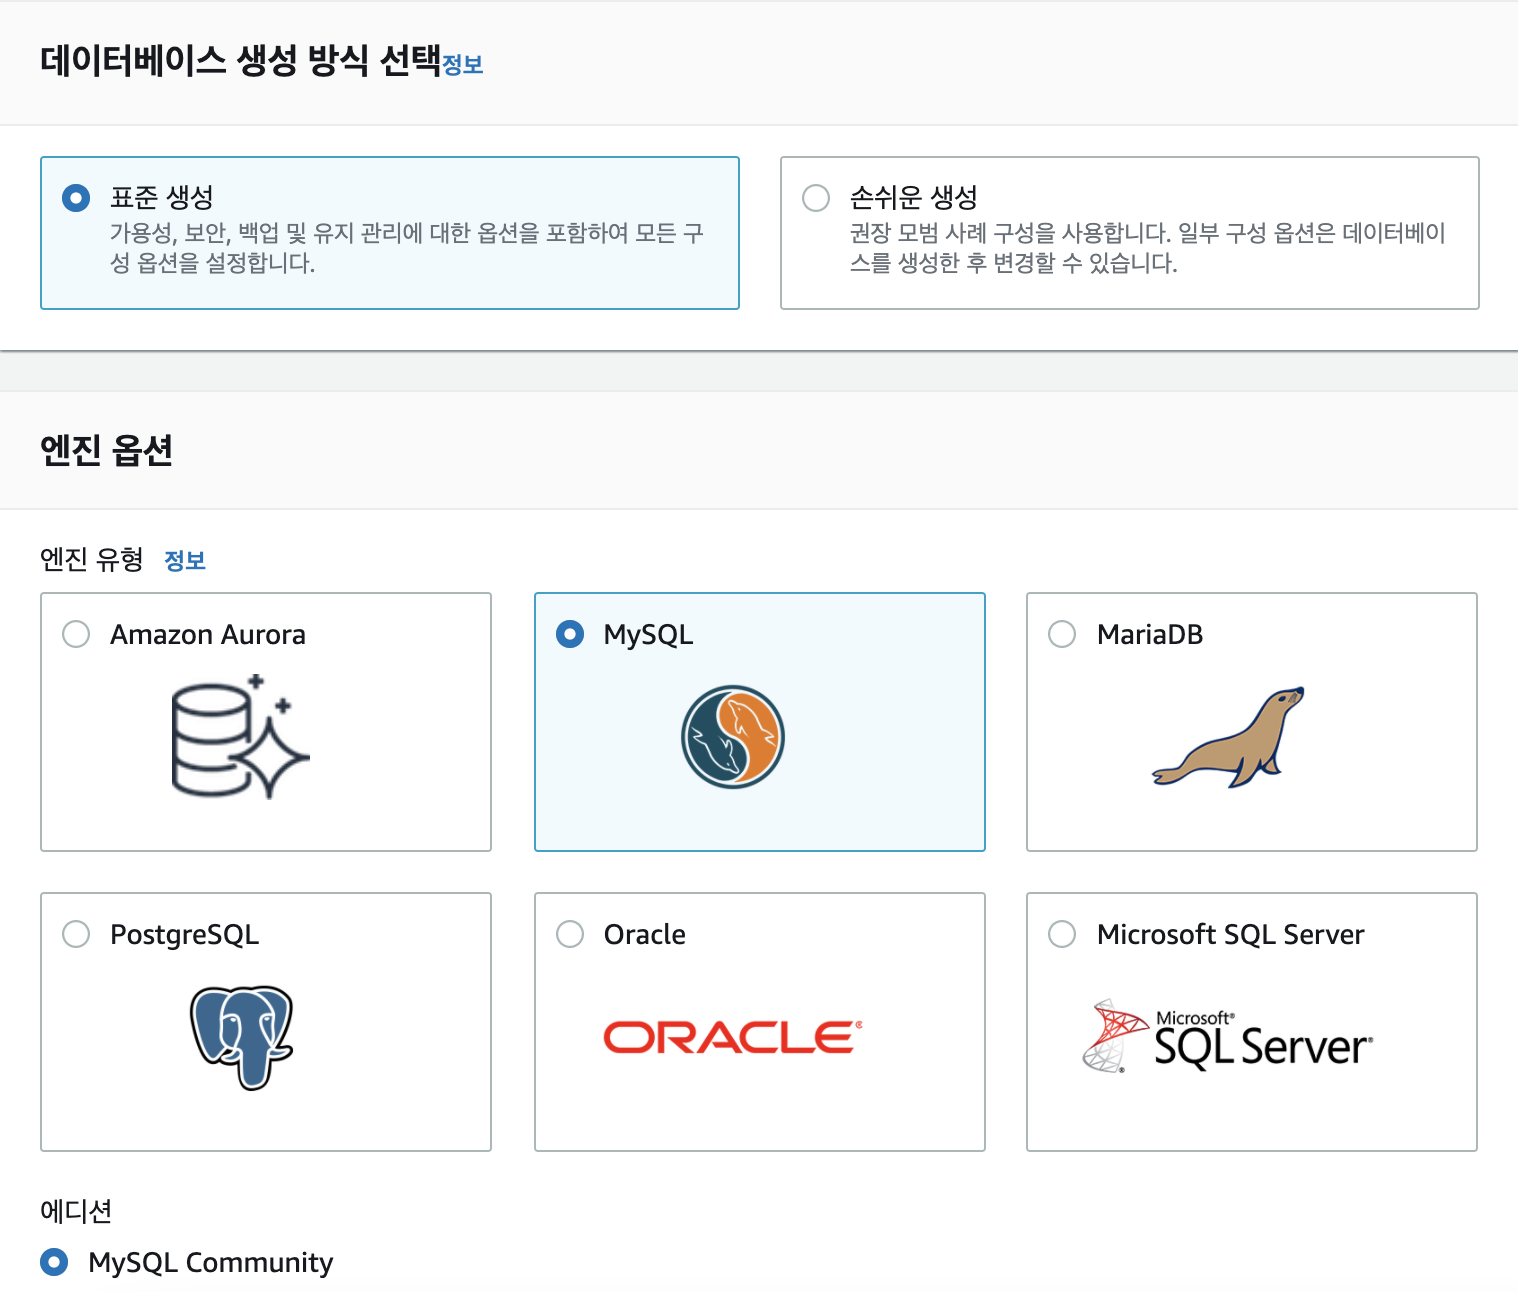The height and width of the screenshot is (1292, 1518).
Task: Select the 손쉬운 생성 radio button
Action: pyautogui.click(x=816, y=198)
